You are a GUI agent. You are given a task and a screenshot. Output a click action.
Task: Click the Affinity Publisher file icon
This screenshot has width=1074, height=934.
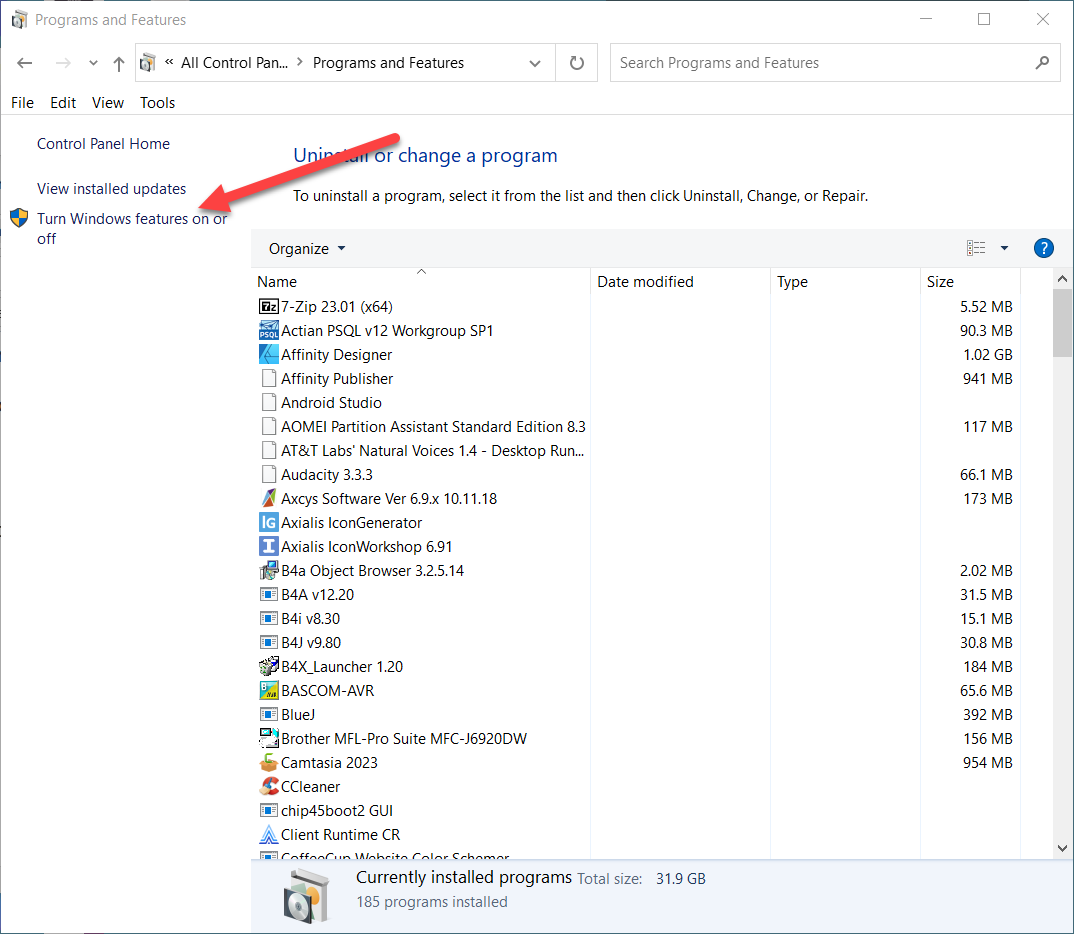(x=268, y=378)
